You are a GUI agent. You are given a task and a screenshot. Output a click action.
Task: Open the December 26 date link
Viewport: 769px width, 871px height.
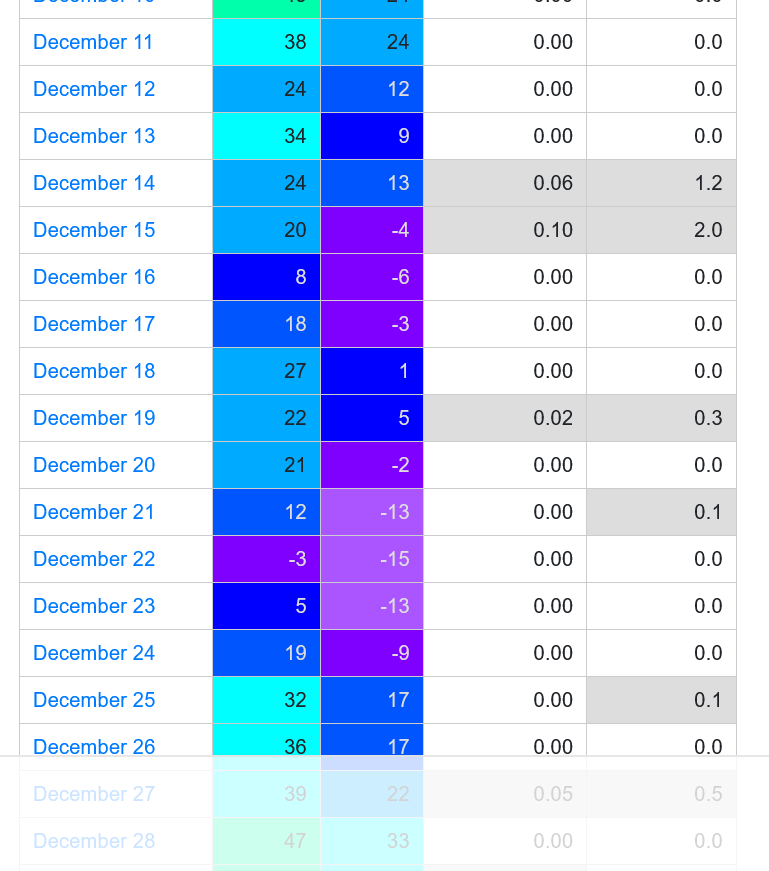[x=94, y=746]
